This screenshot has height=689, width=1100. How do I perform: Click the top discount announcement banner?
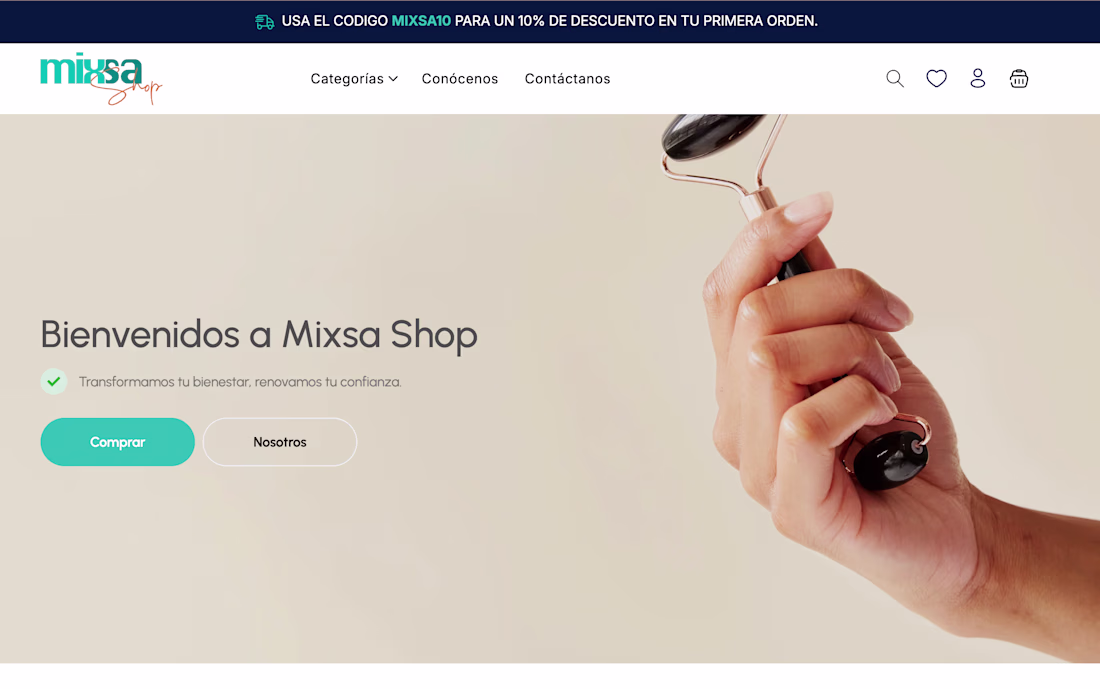(x=550, y=21)
